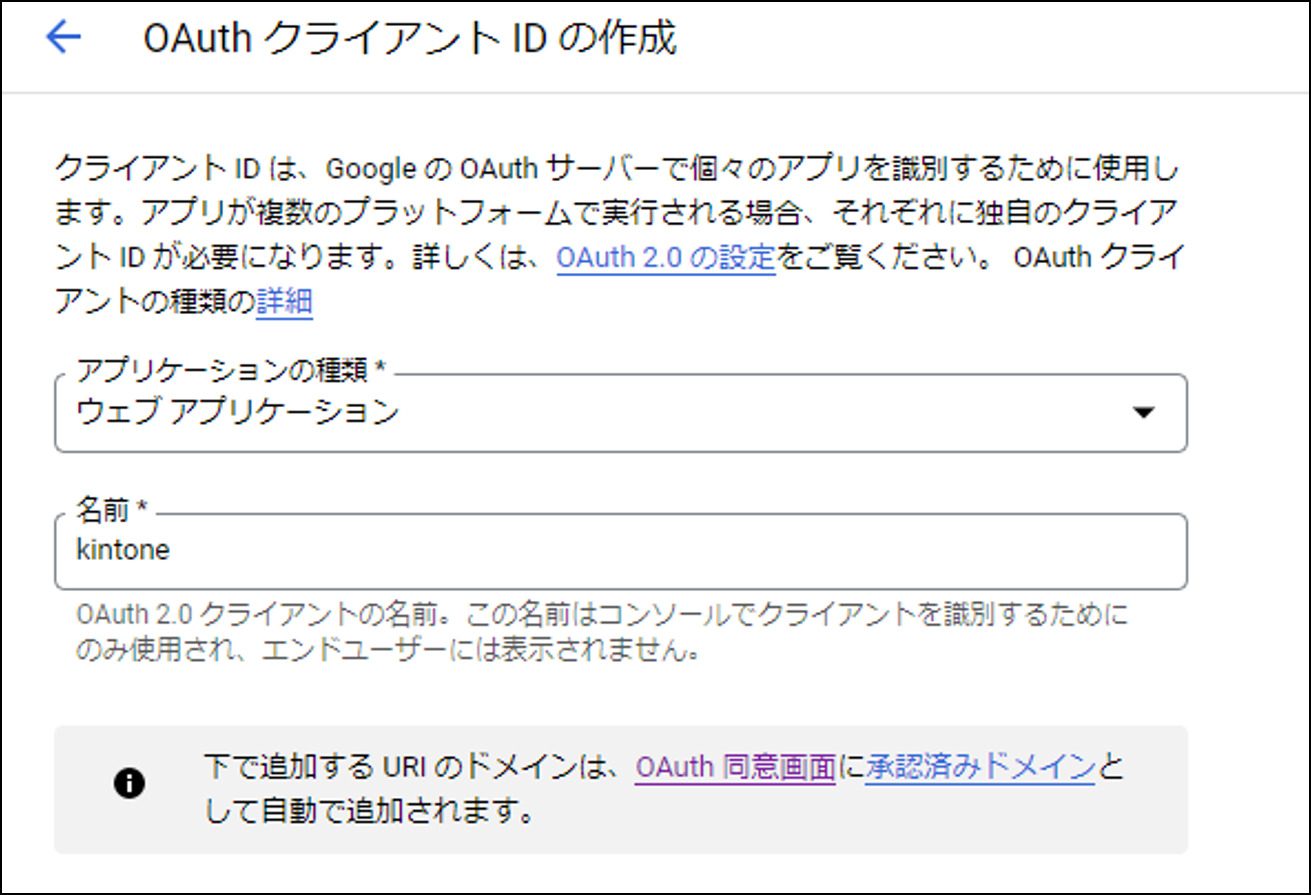
Task: Click the kintone text in name field
Action: click(122, 551)
